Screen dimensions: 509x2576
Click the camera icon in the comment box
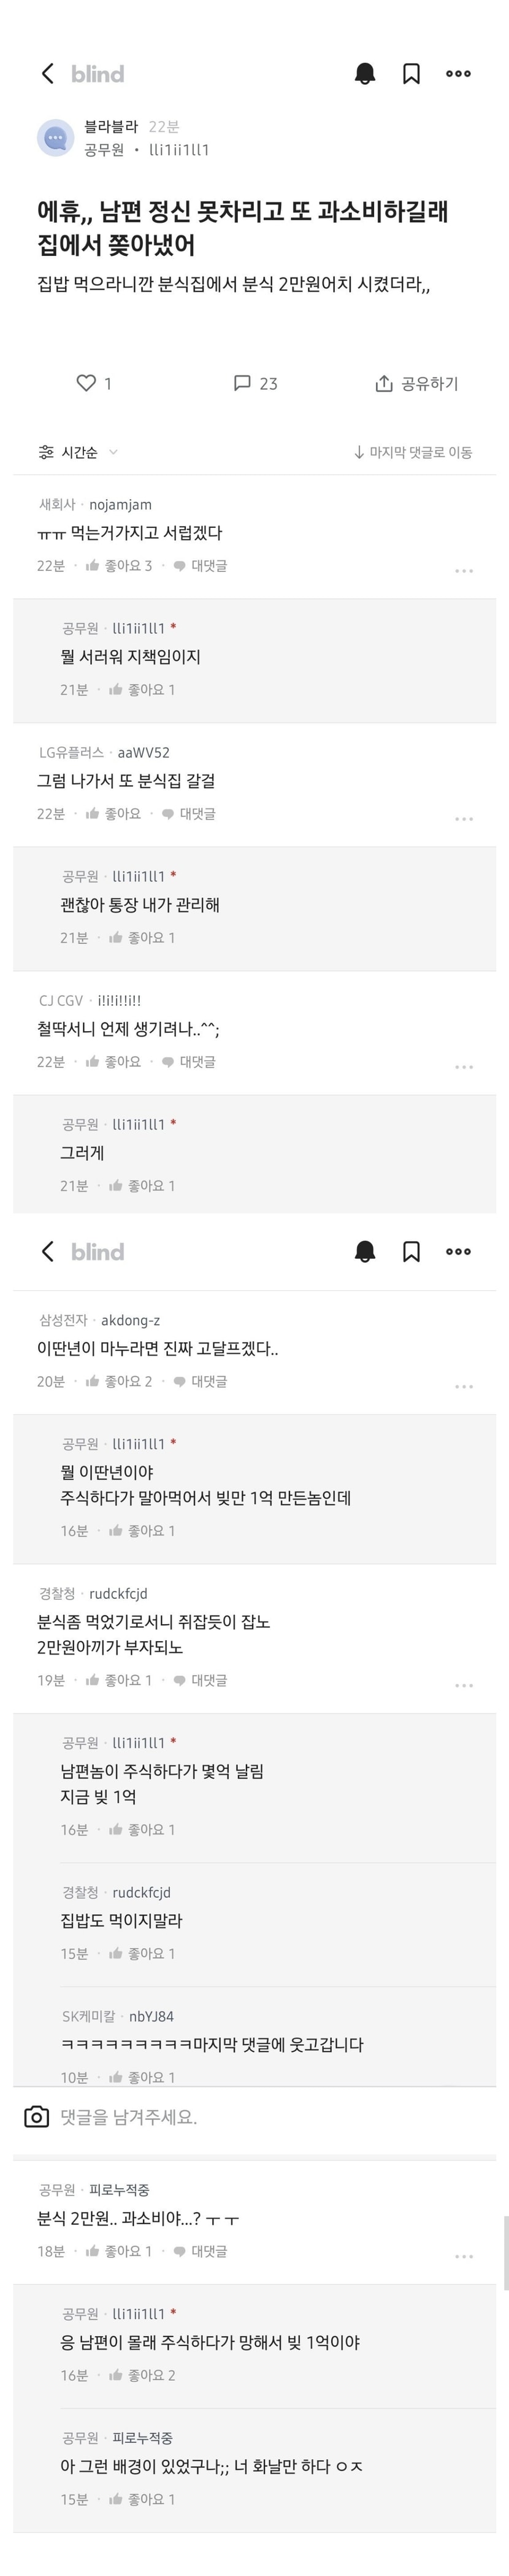37,2117
